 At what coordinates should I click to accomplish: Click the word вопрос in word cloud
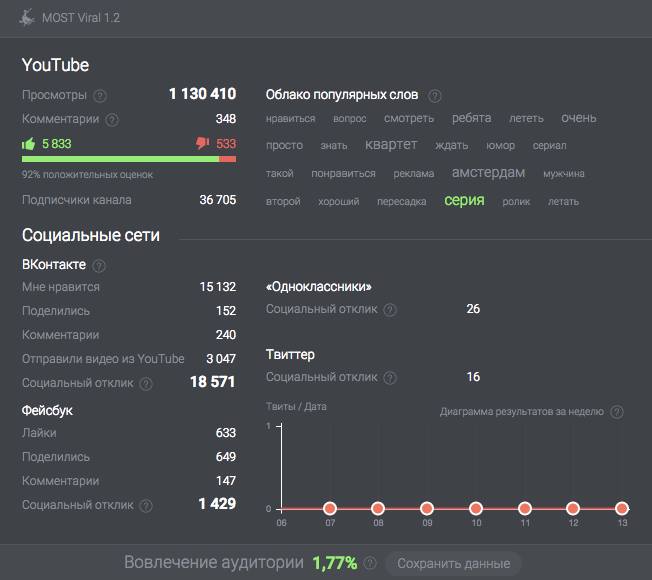(x=349, y=119)
